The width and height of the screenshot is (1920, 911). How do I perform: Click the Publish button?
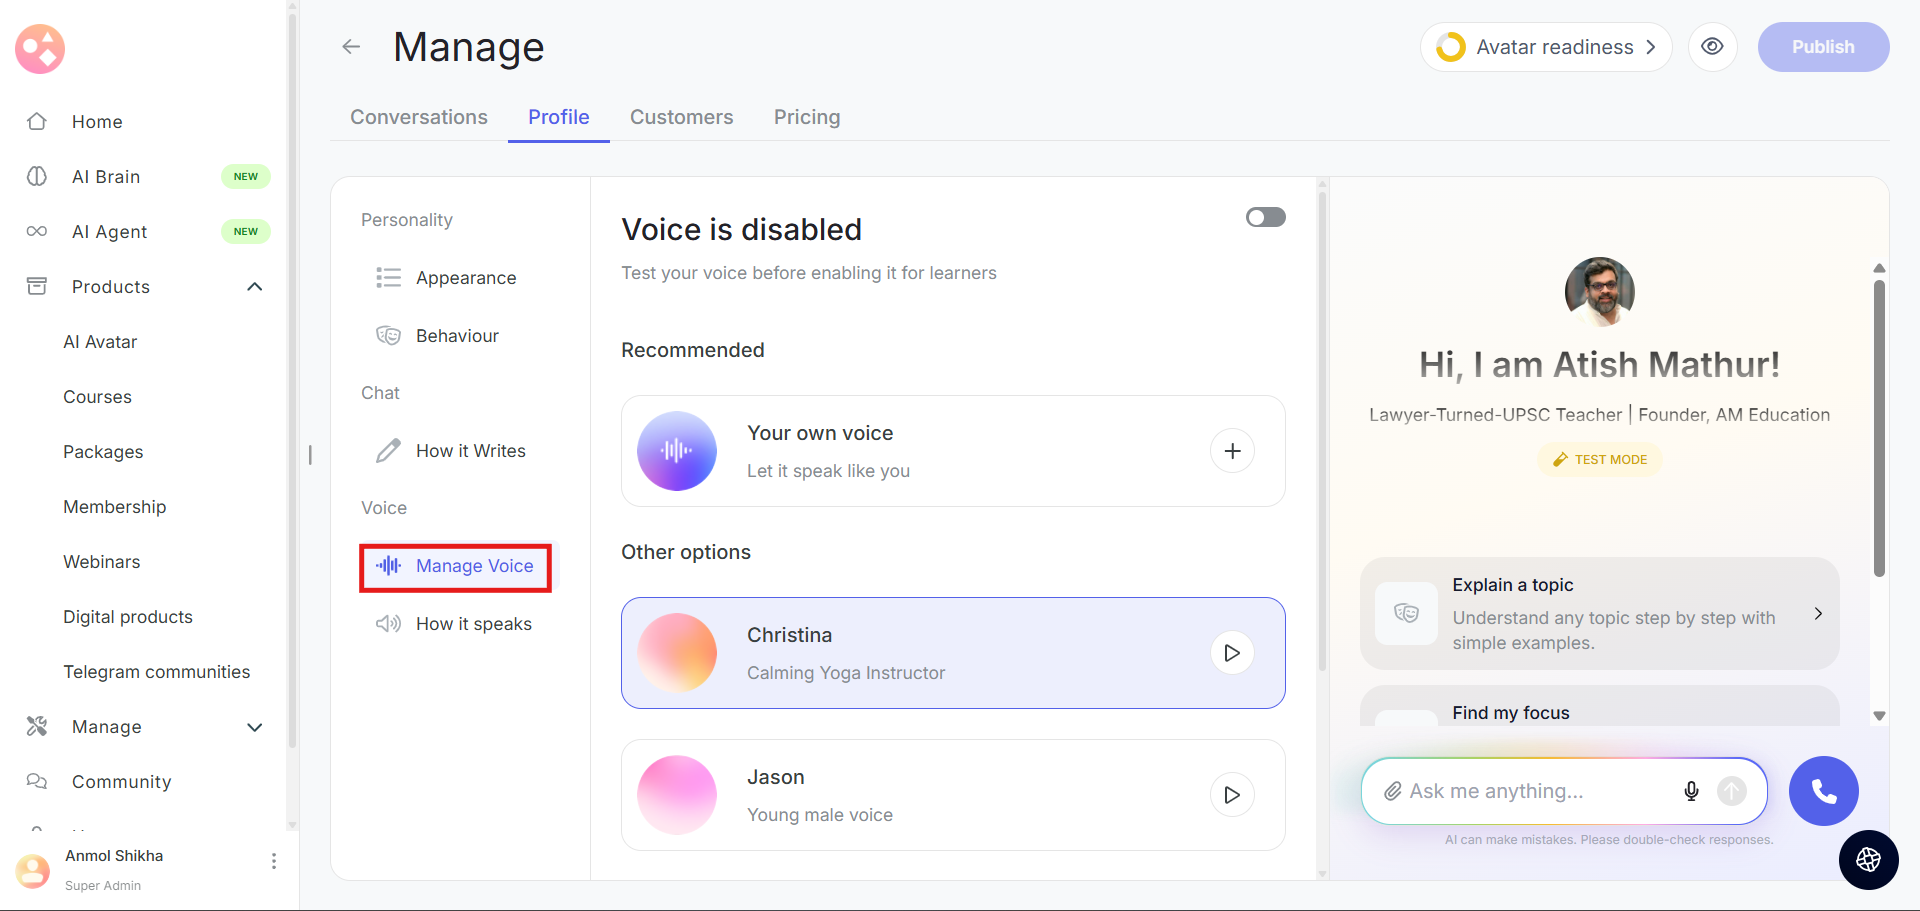click(x=1822, y=47)
